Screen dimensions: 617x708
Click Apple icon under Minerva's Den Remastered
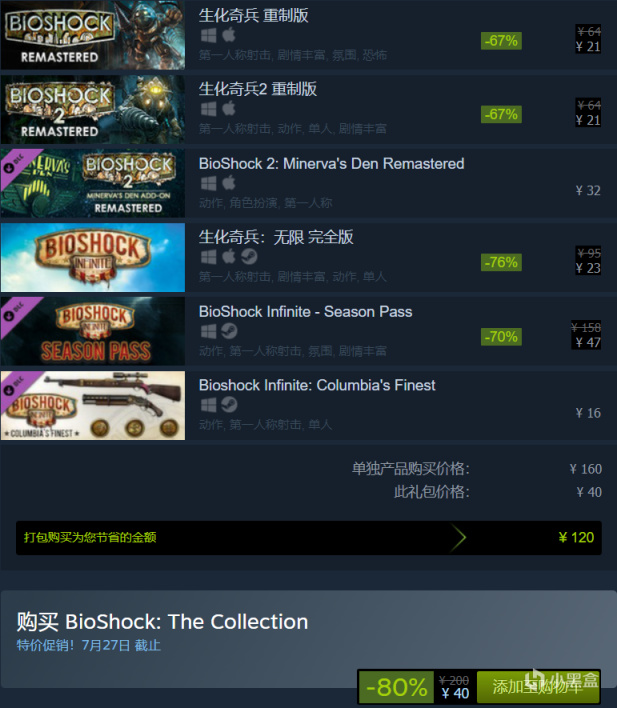[229, 182]
